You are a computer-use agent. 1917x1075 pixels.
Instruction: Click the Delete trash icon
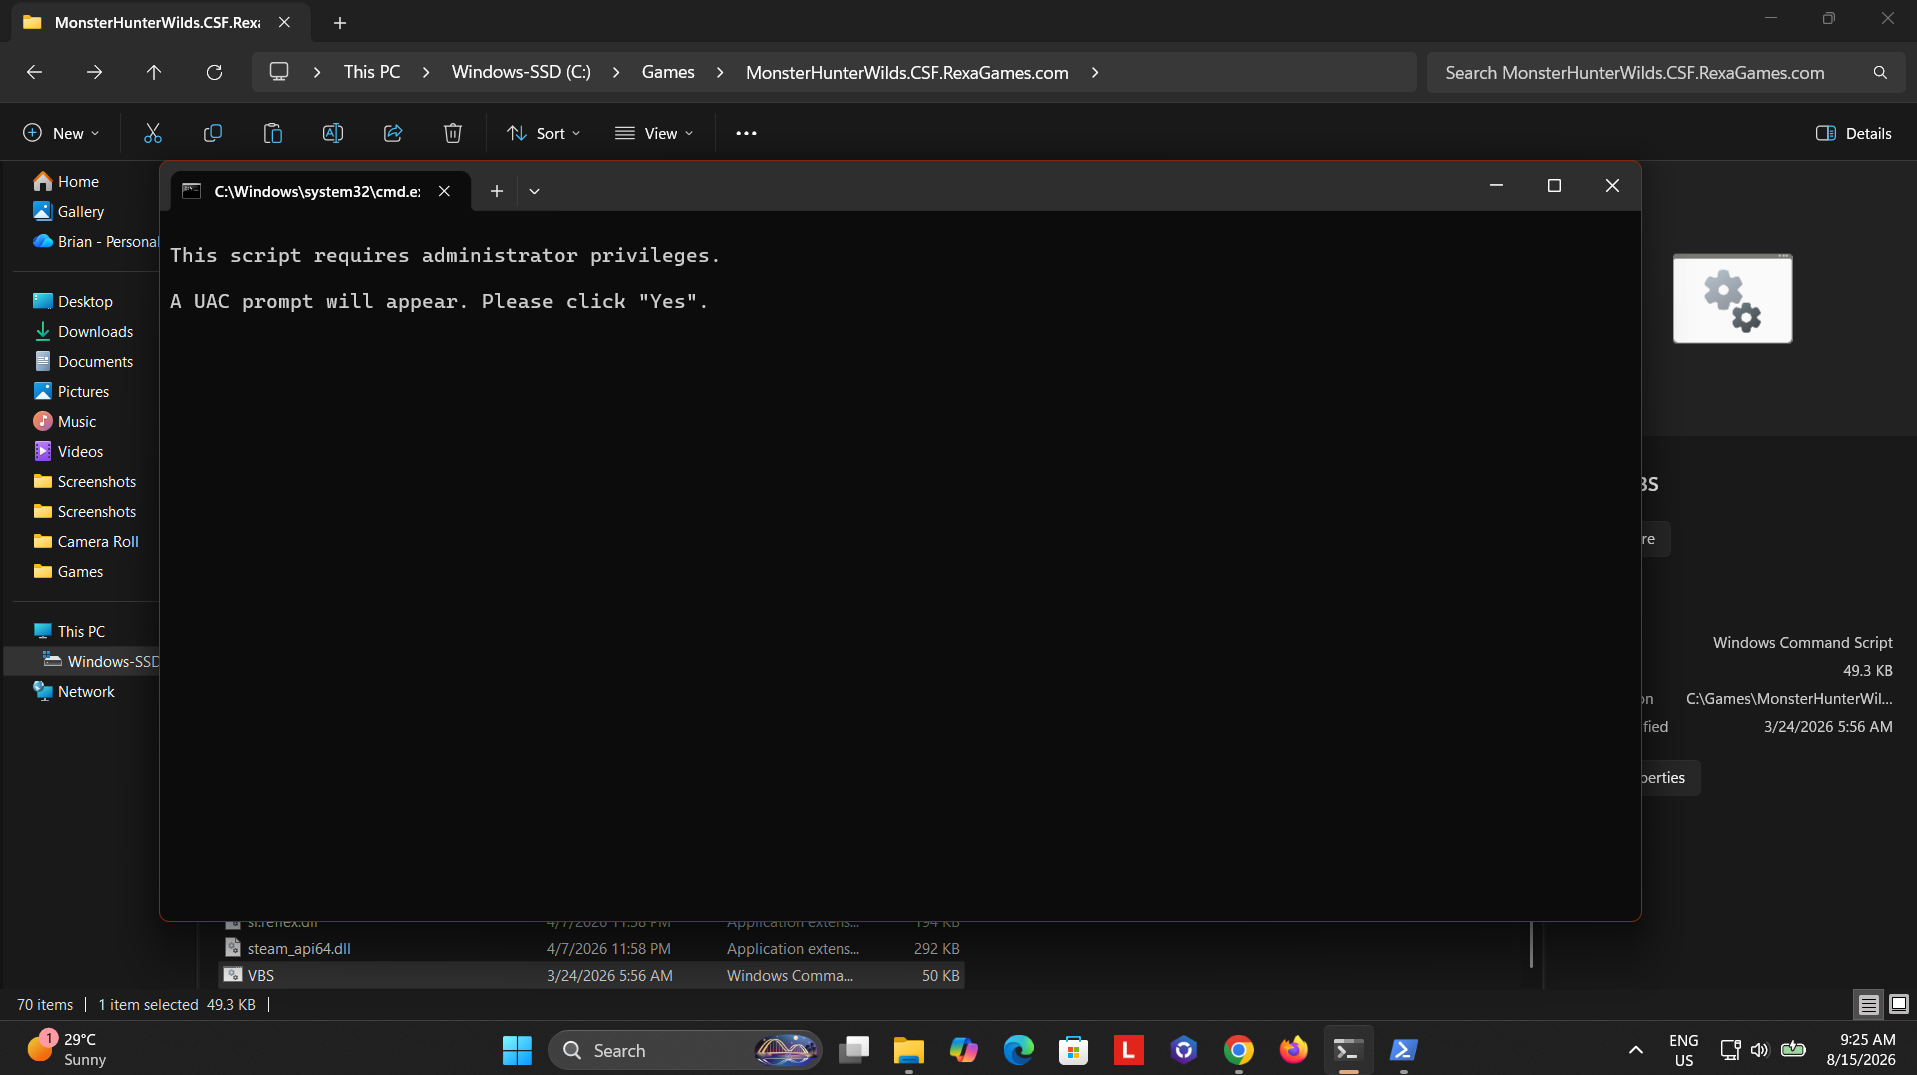(453, 133)
